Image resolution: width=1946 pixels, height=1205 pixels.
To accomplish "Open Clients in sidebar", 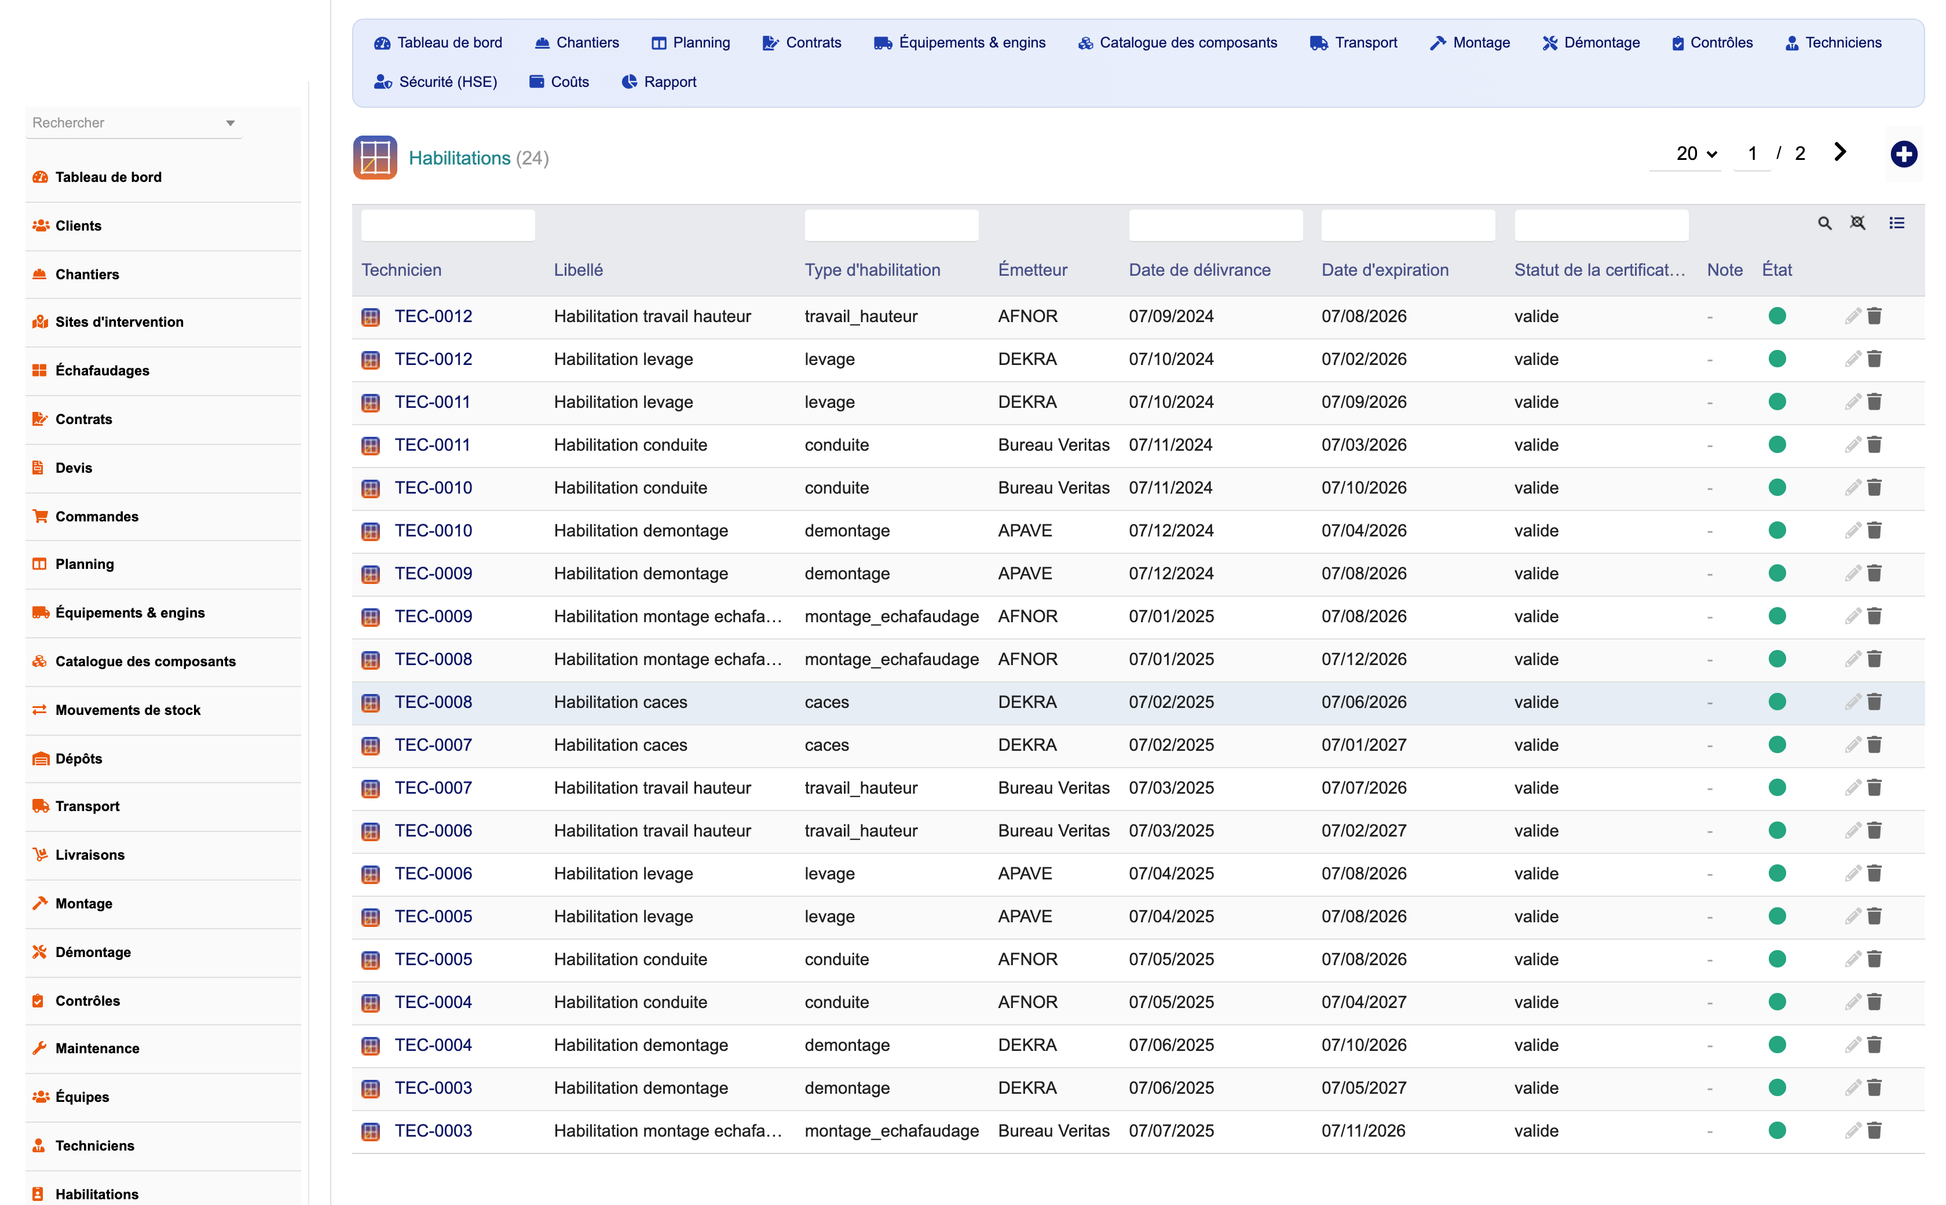I will (x=78, y=226).
